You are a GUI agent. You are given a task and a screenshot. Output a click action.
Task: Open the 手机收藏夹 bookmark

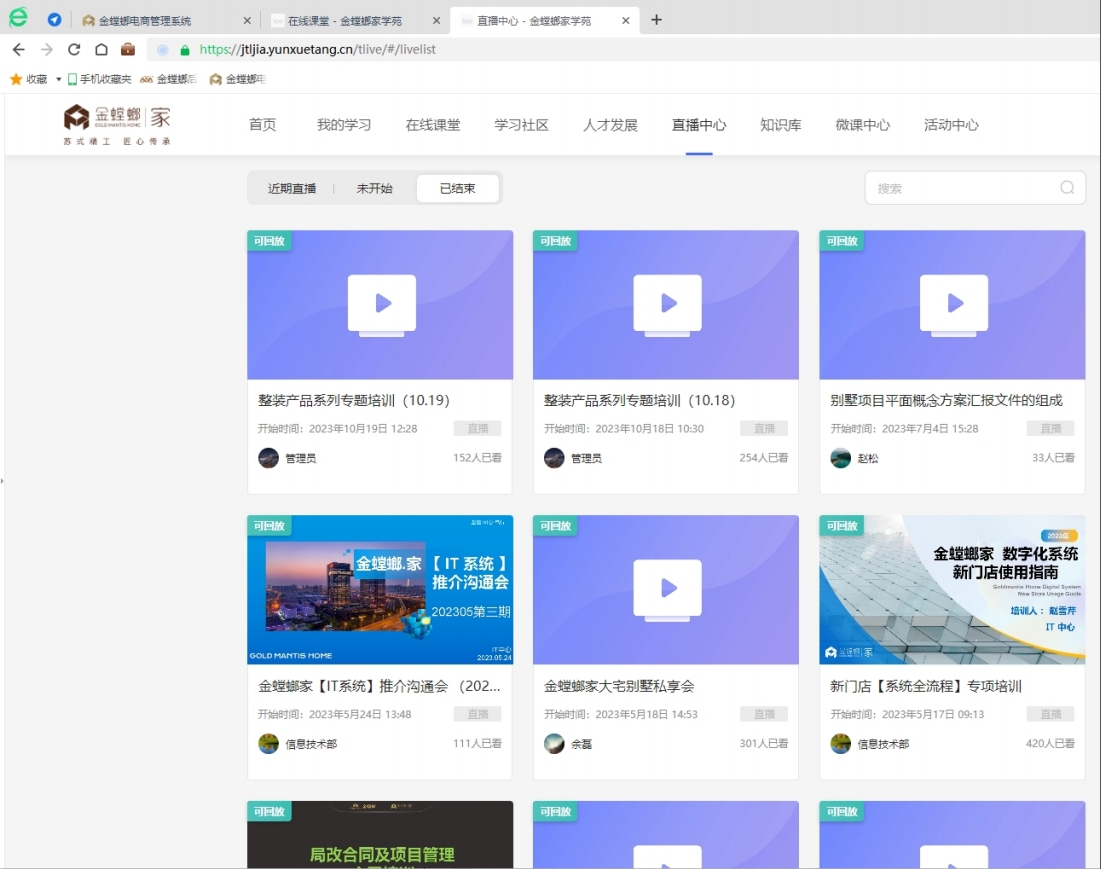point(99,79)
